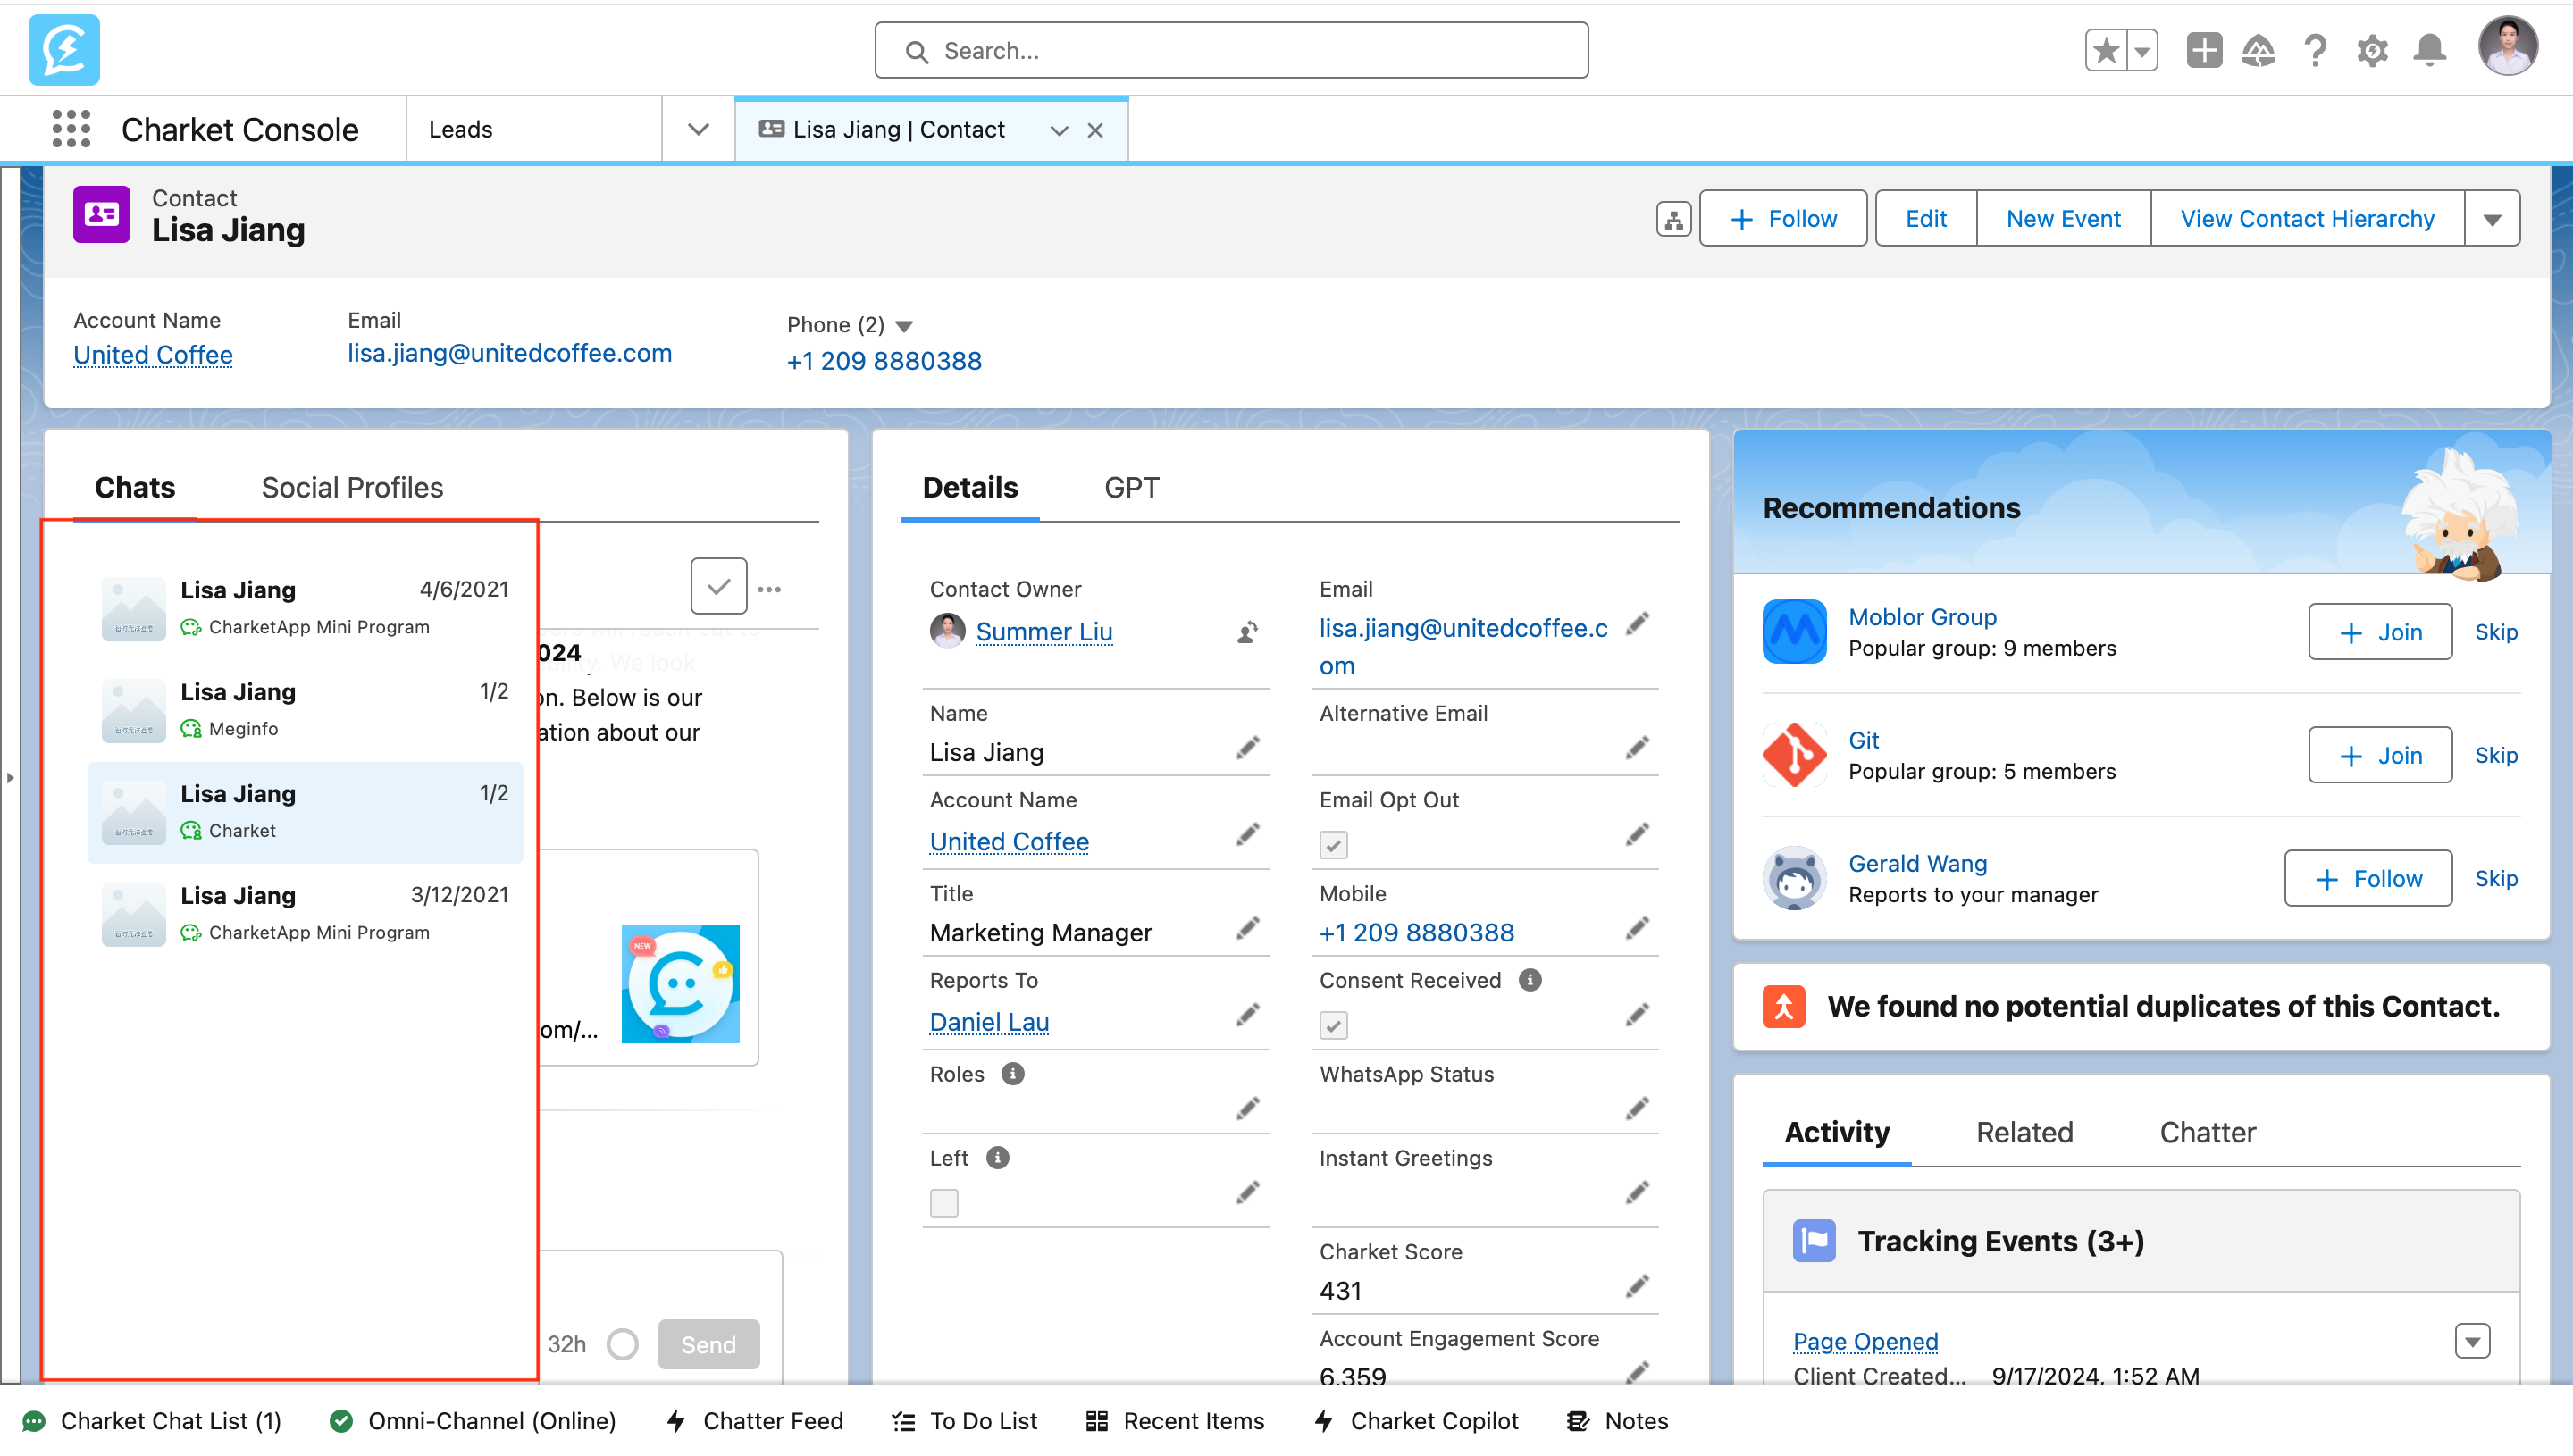Open the Lisa Jiang tab actions chevron

1059,131
